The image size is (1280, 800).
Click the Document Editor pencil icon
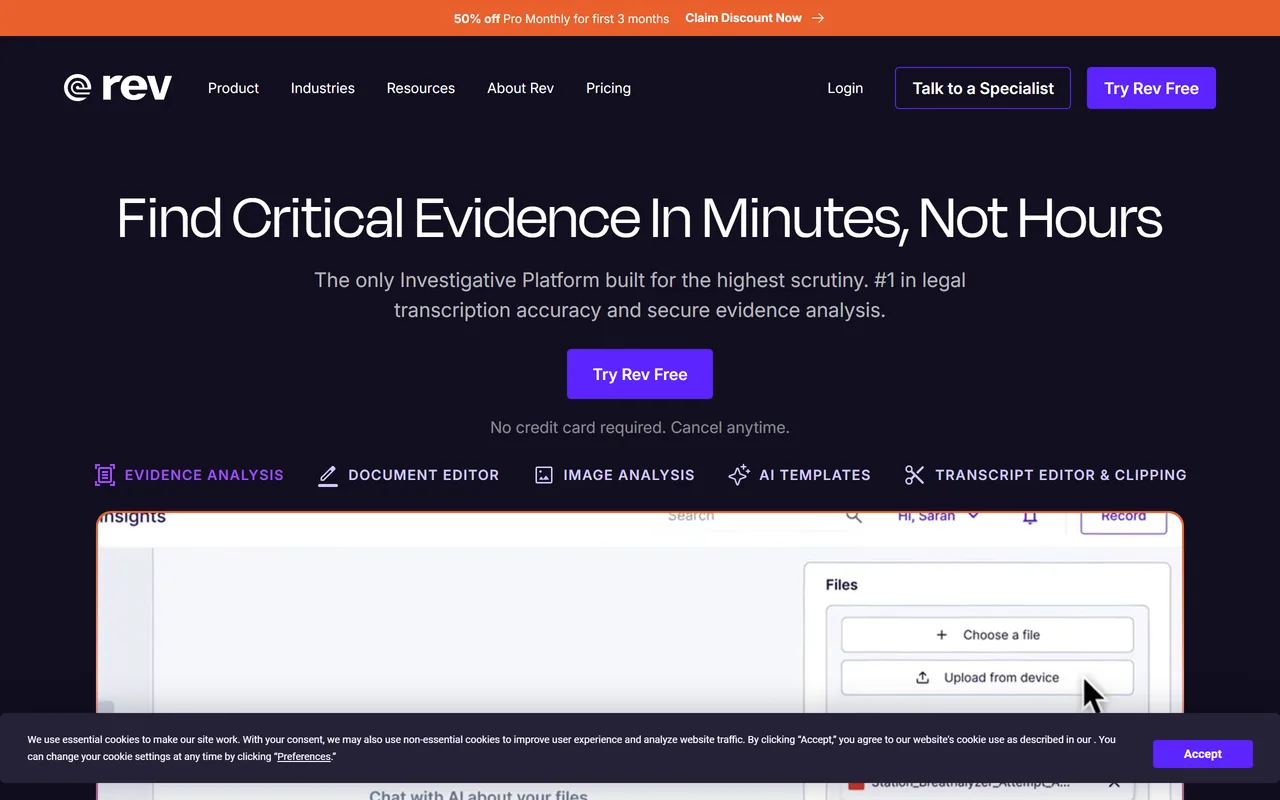tap(328, 475)
